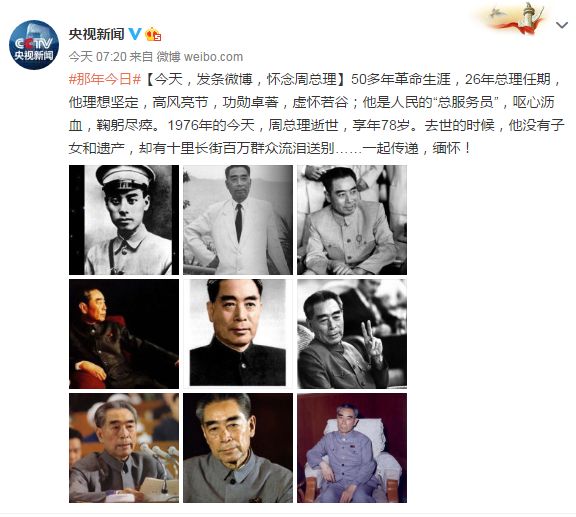Open the 央视新闻 account name link
Viewport: 576px width, 517px height.
click(x=97, y=34)
